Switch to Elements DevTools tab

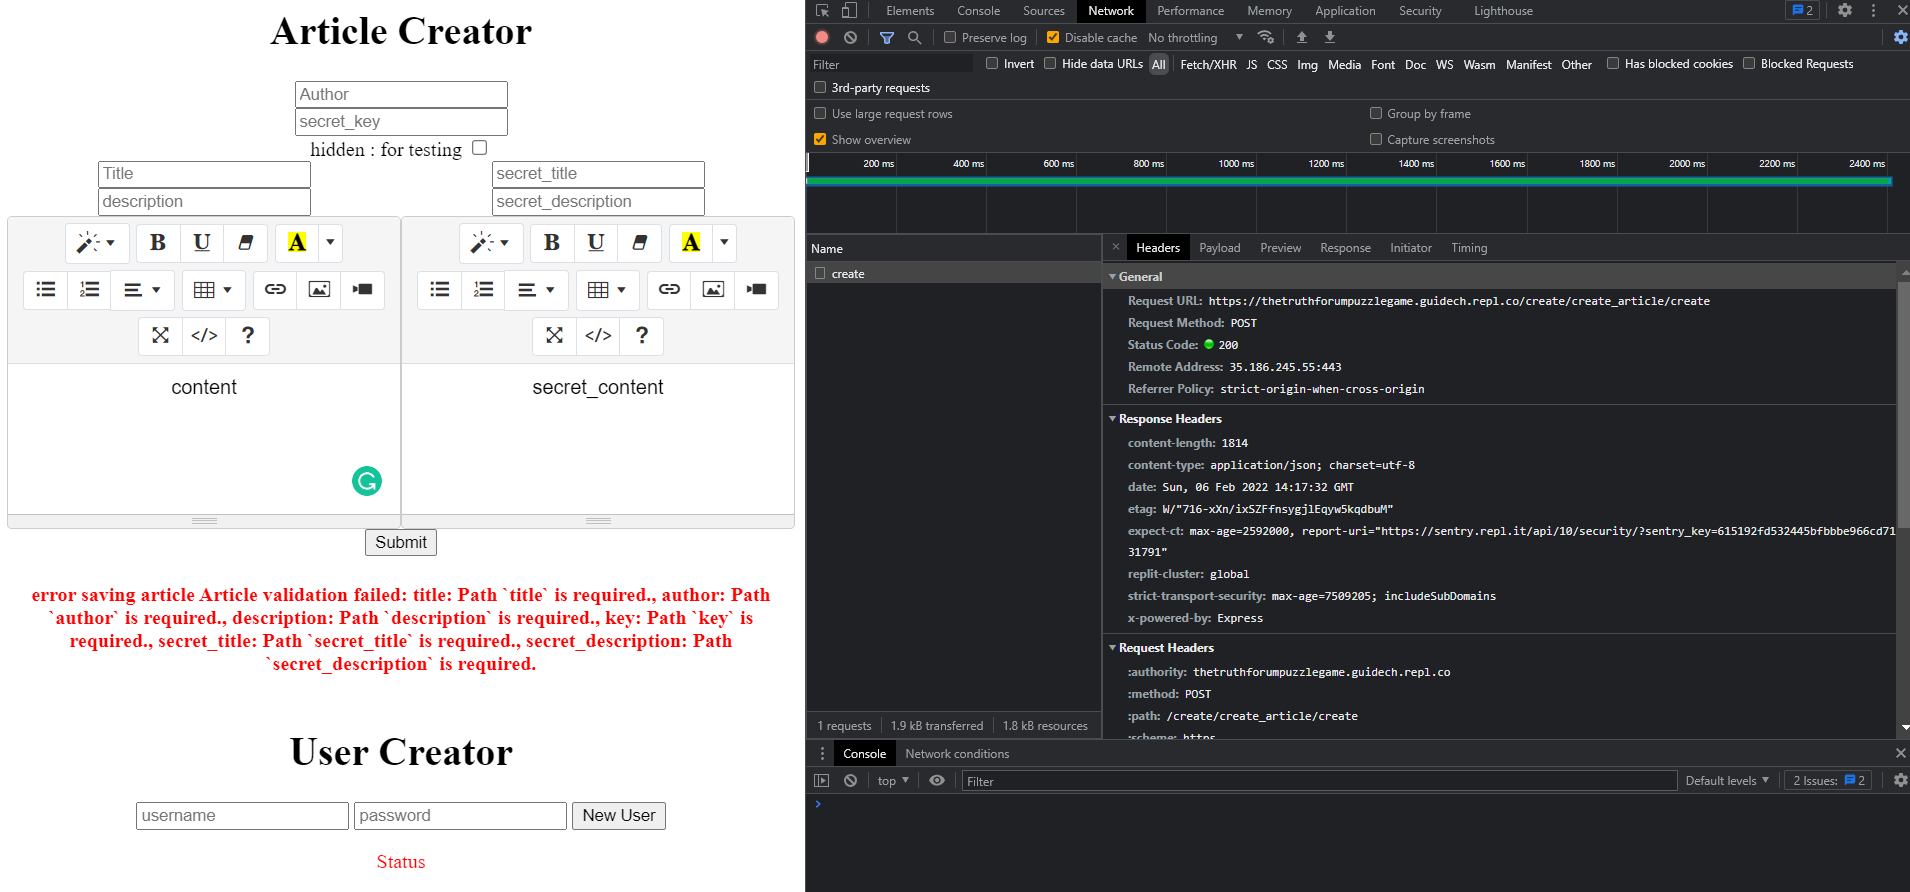tap(910, 11)
